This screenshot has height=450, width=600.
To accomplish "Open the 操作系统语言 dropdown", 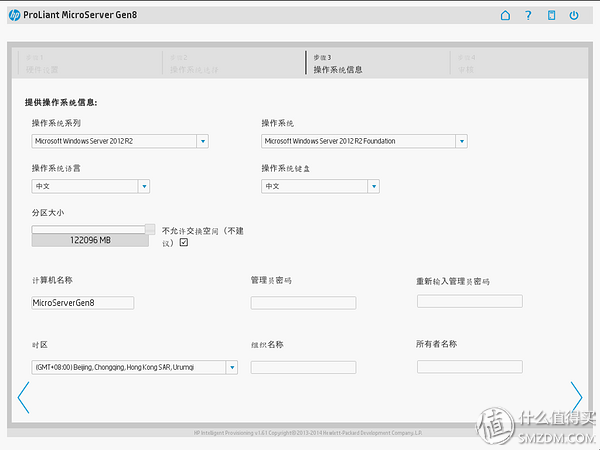I will pyautogui.click(x=90, y=186).
